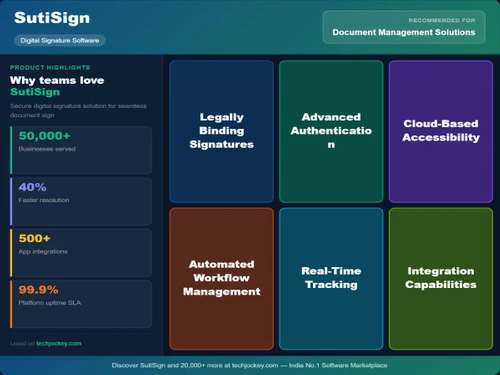The height and width of the screenshot is (375, 500).
Task: Click the Faster resolution caption
Action: [44, 200]
